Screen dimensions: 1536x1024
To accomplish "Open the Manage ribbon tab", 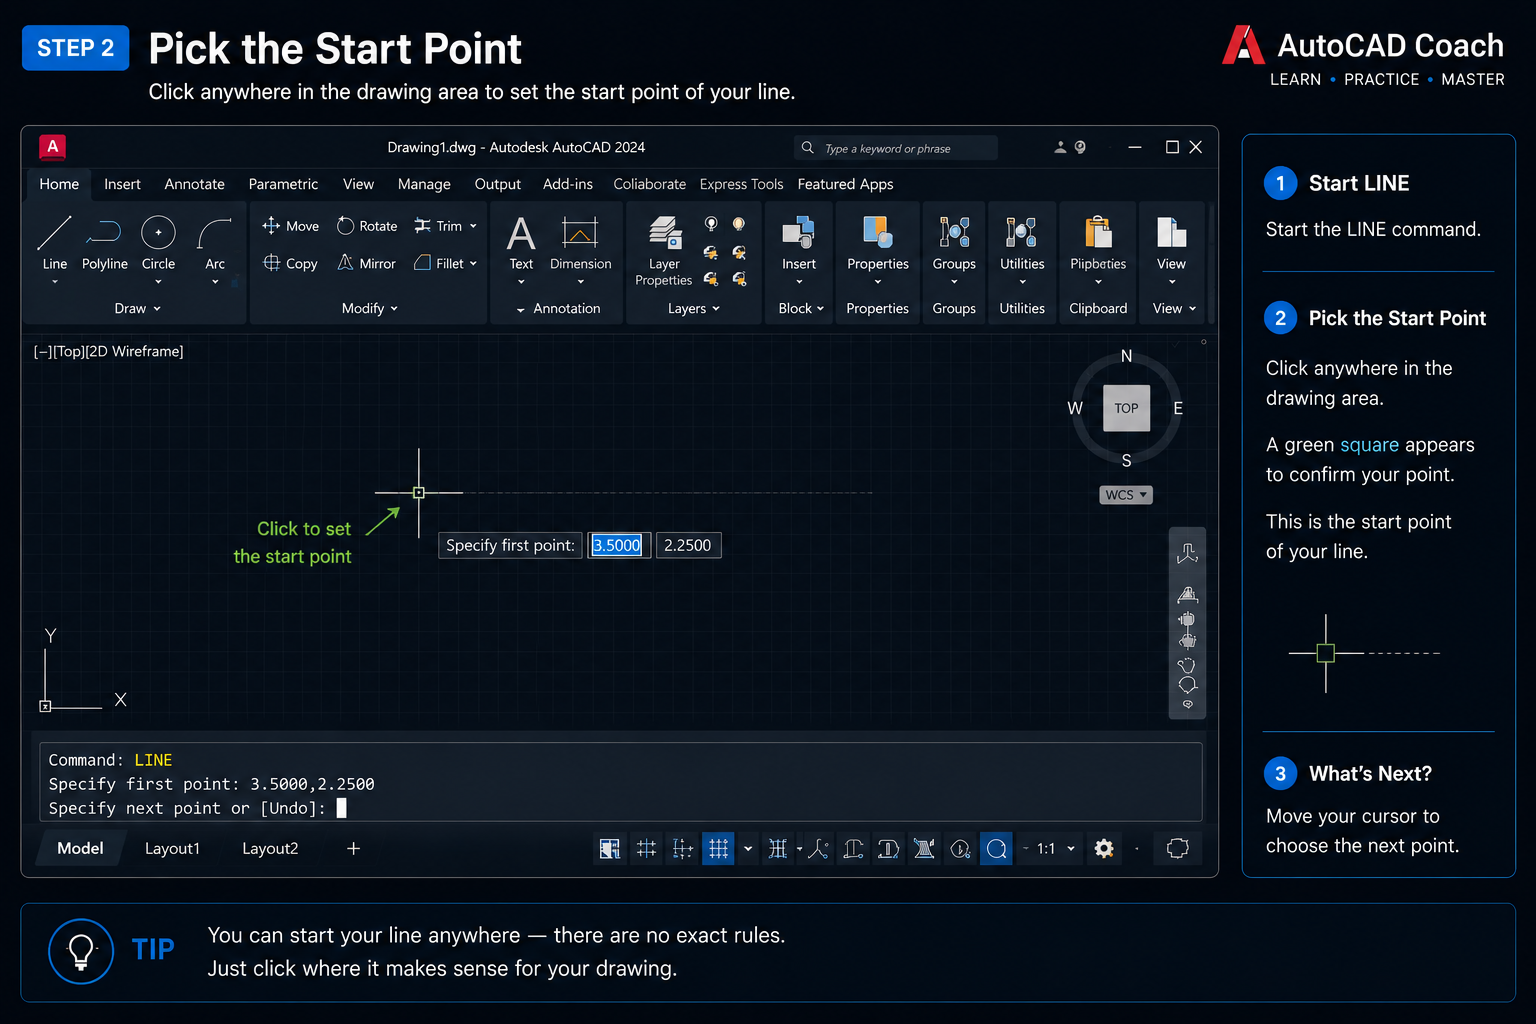I will 424,184.
